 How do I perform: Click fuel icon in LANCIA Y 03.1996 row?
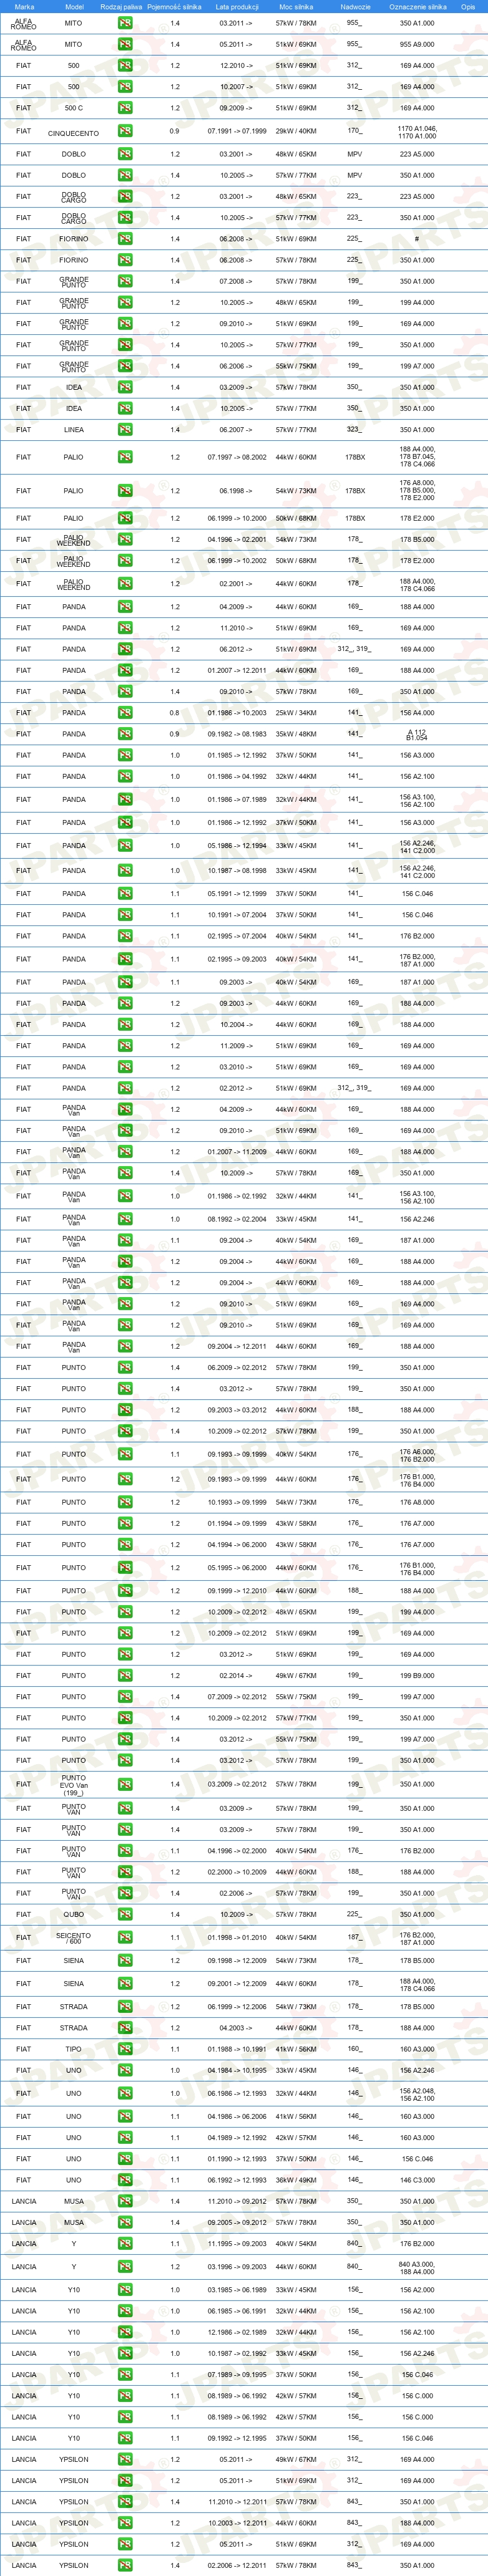[125, 2267]
